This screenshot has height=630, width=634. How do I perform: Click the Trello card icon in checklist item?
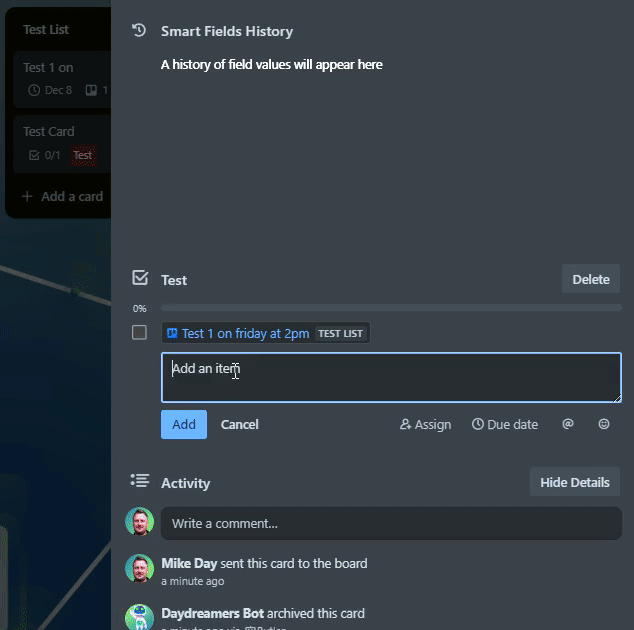[x=172, y=333]
